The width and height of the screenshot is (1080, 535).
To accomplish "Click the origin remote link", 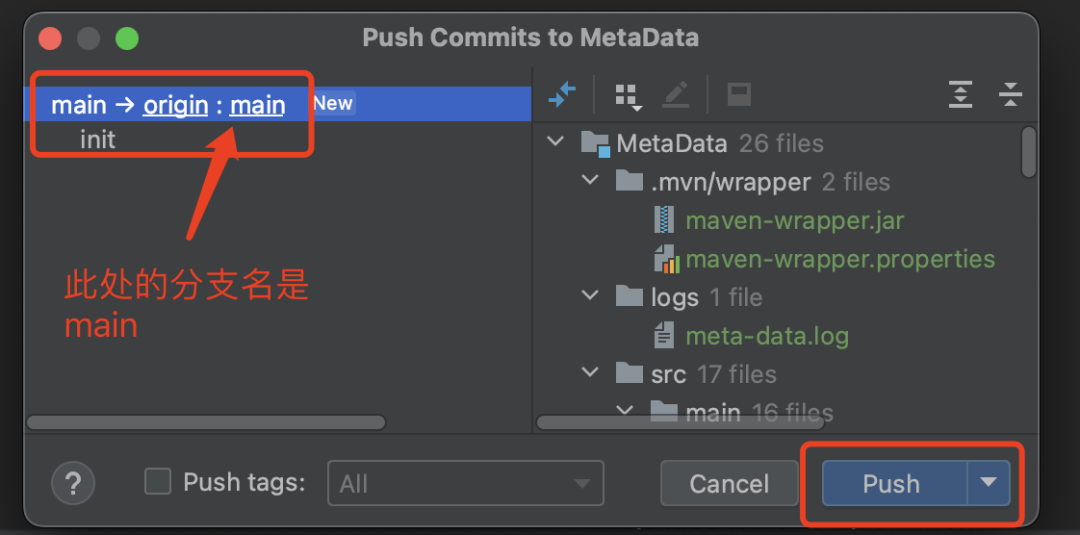I will (176, 105).
